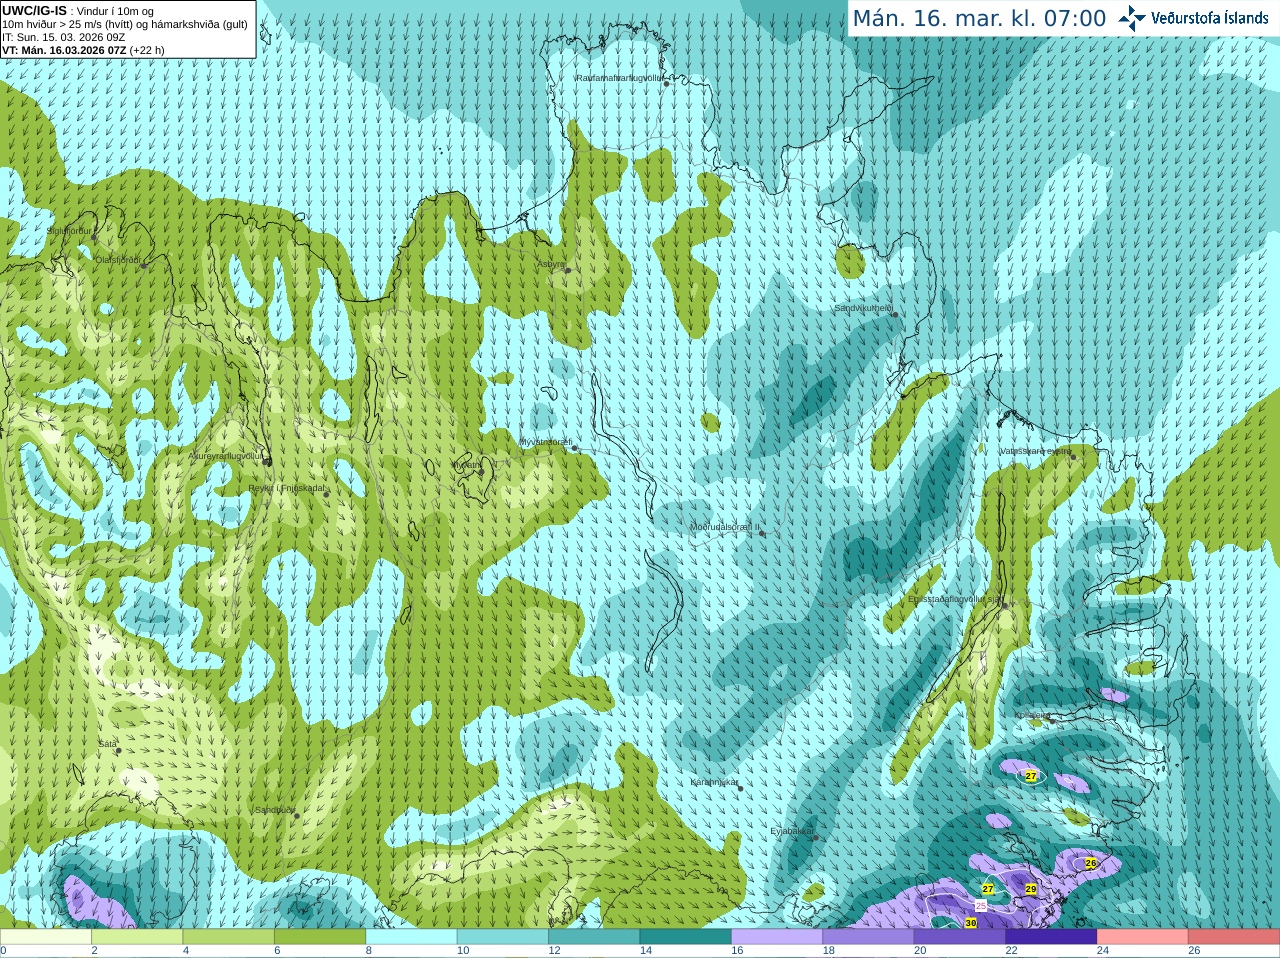Click the 27 gust label near Kollaleira
The height and width of the screenshot is (958, 1280).
(1031, 776)
